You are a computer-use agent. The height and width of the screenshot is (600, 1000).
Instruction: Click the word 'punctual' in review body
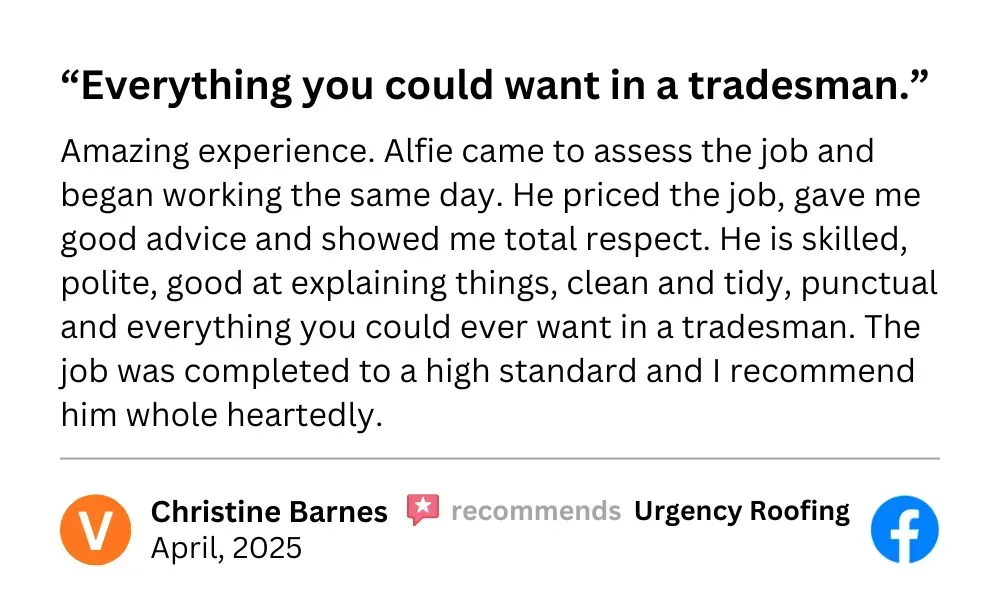click(869, 284)
